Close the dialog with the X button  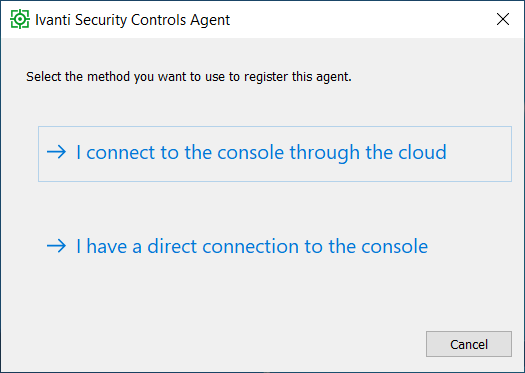point(503,19)
